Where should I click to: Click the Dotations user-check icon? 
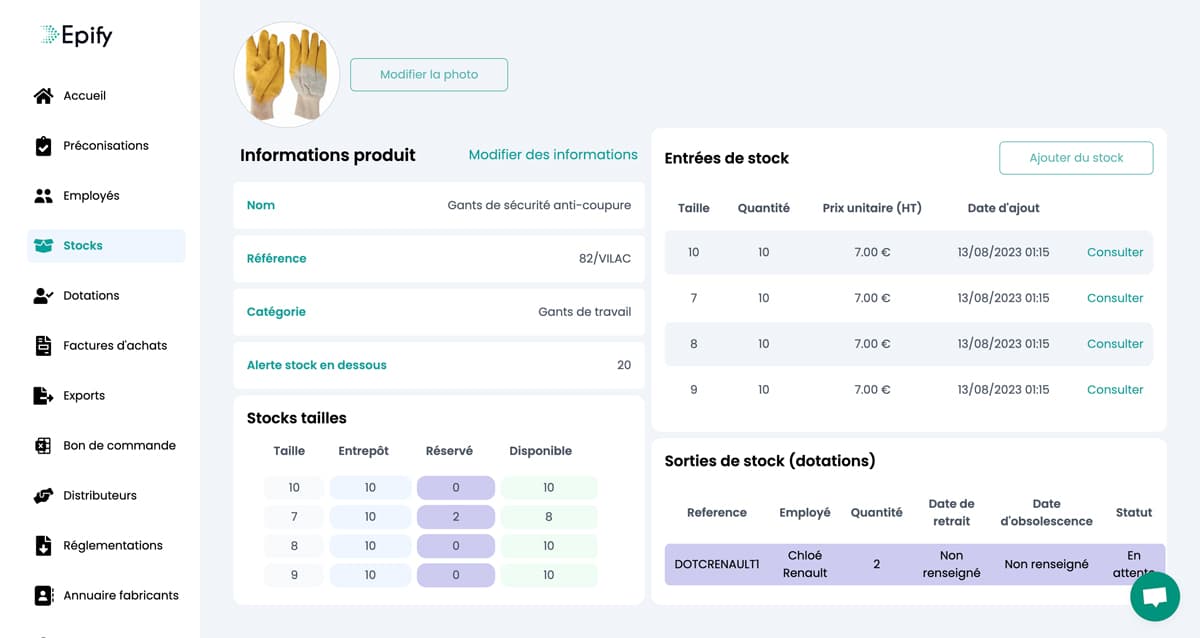43,296
